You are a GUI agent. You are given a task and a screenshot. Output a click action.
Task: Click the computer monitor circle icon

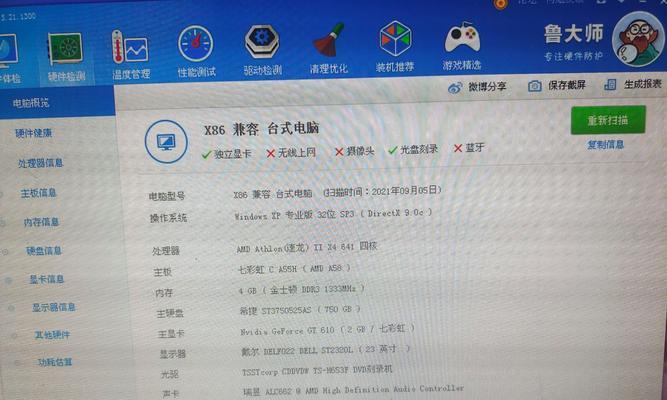(x=166, y=142)
